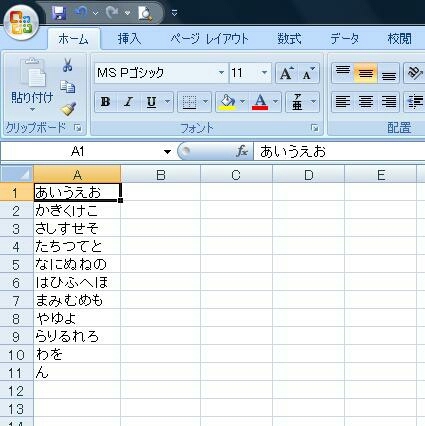The height and width of the screenshot is (426, 425).
Task: Open the Name Box dropdown arrow
Action: pos(167,152)
